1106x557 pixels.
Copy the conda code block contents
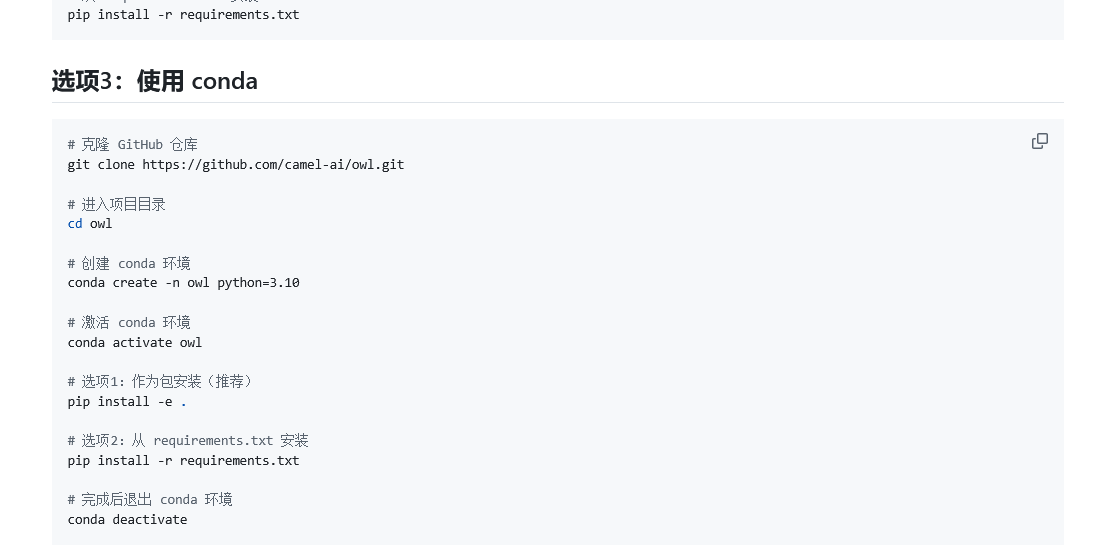tap(1040, 141)
